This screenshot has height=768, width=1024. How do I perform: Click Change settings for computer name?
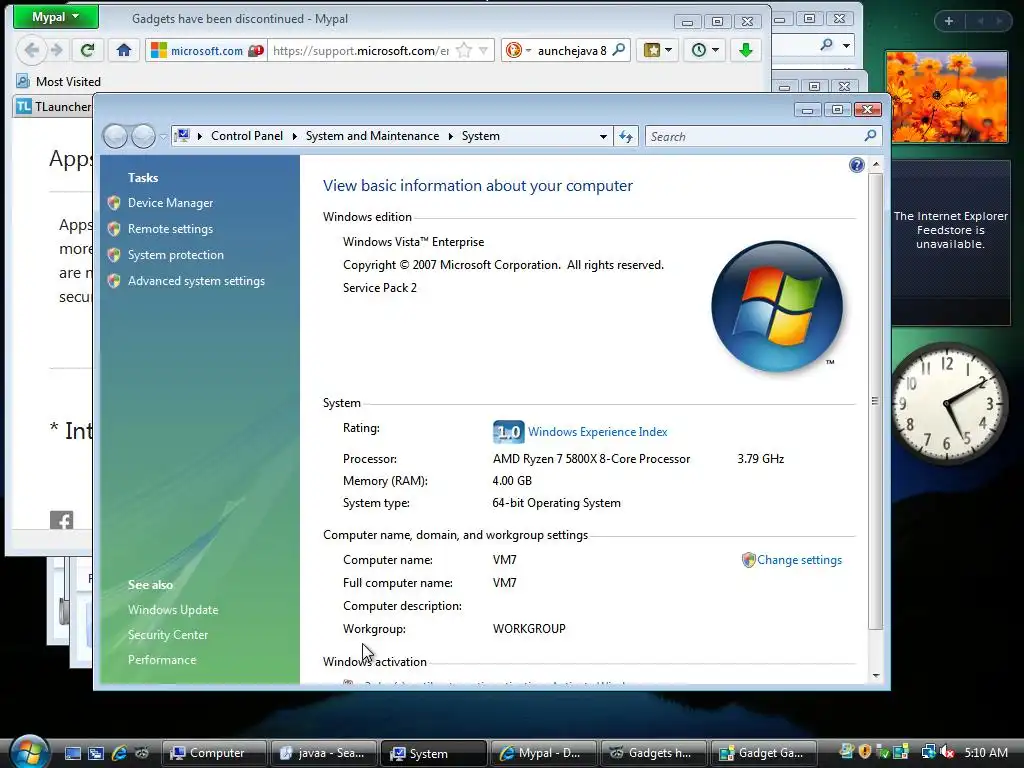click(799, 560)
